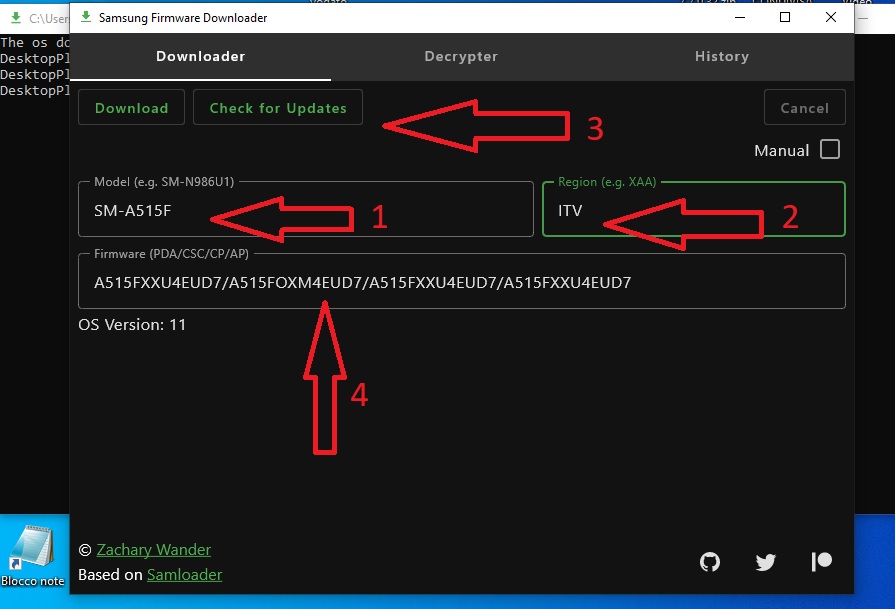The width and height of the screenshot is (895, 609).
Task: Click the Samsung Firmware Downloader title bar icon
Action: coord(86,17)
